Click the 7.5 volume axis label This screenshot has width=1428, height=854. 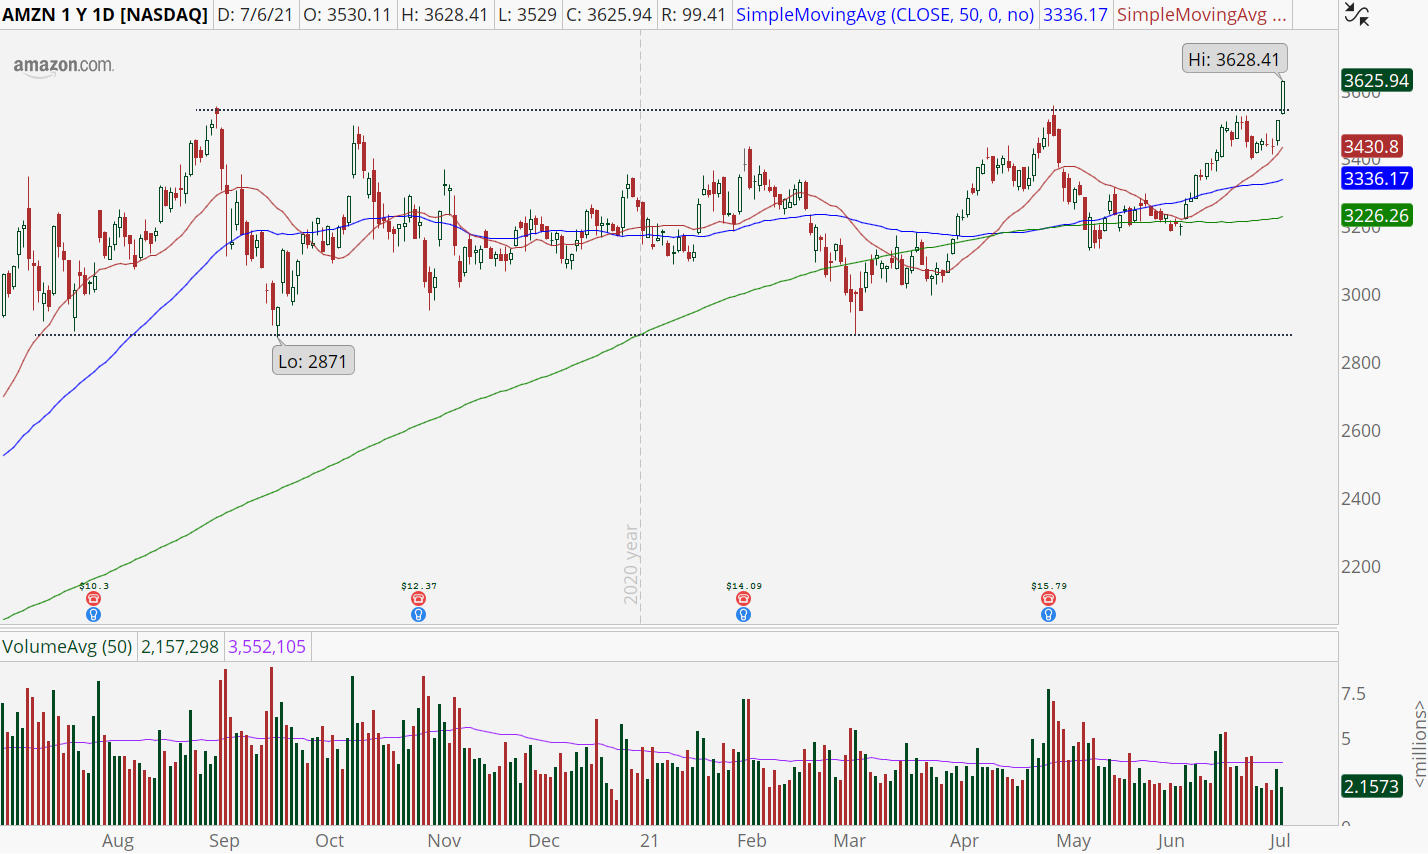pyautogui.click(x=1353, y=694)
